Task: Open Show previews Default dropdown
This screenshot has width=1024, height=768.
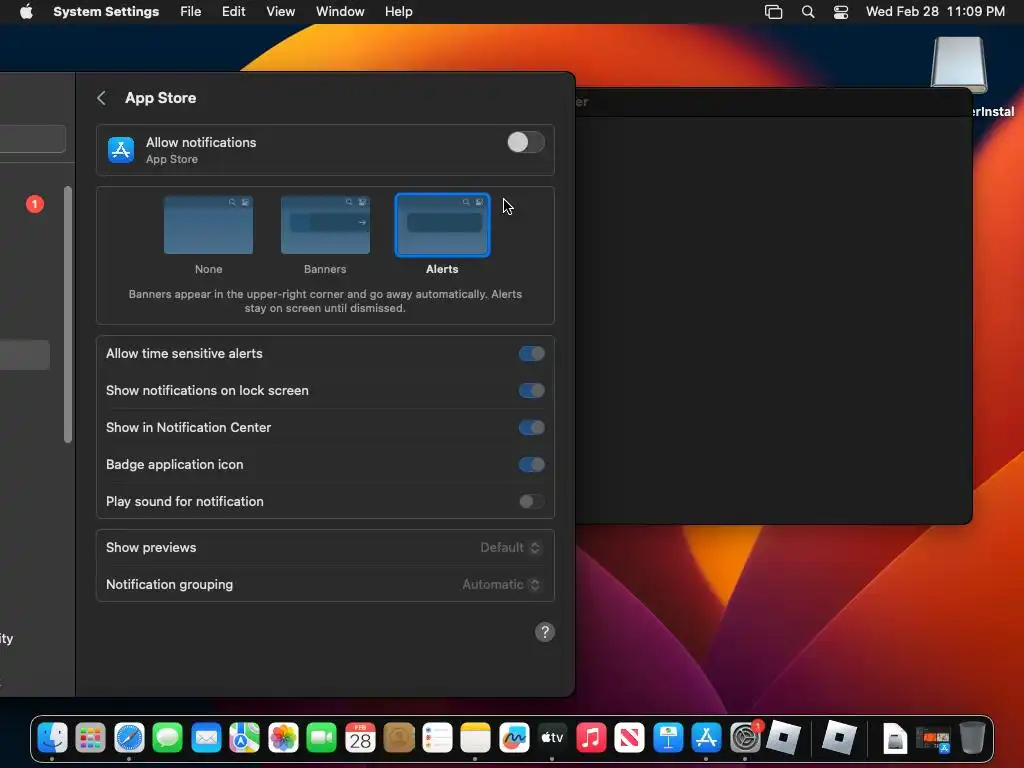Action: (x=511, y=547)
